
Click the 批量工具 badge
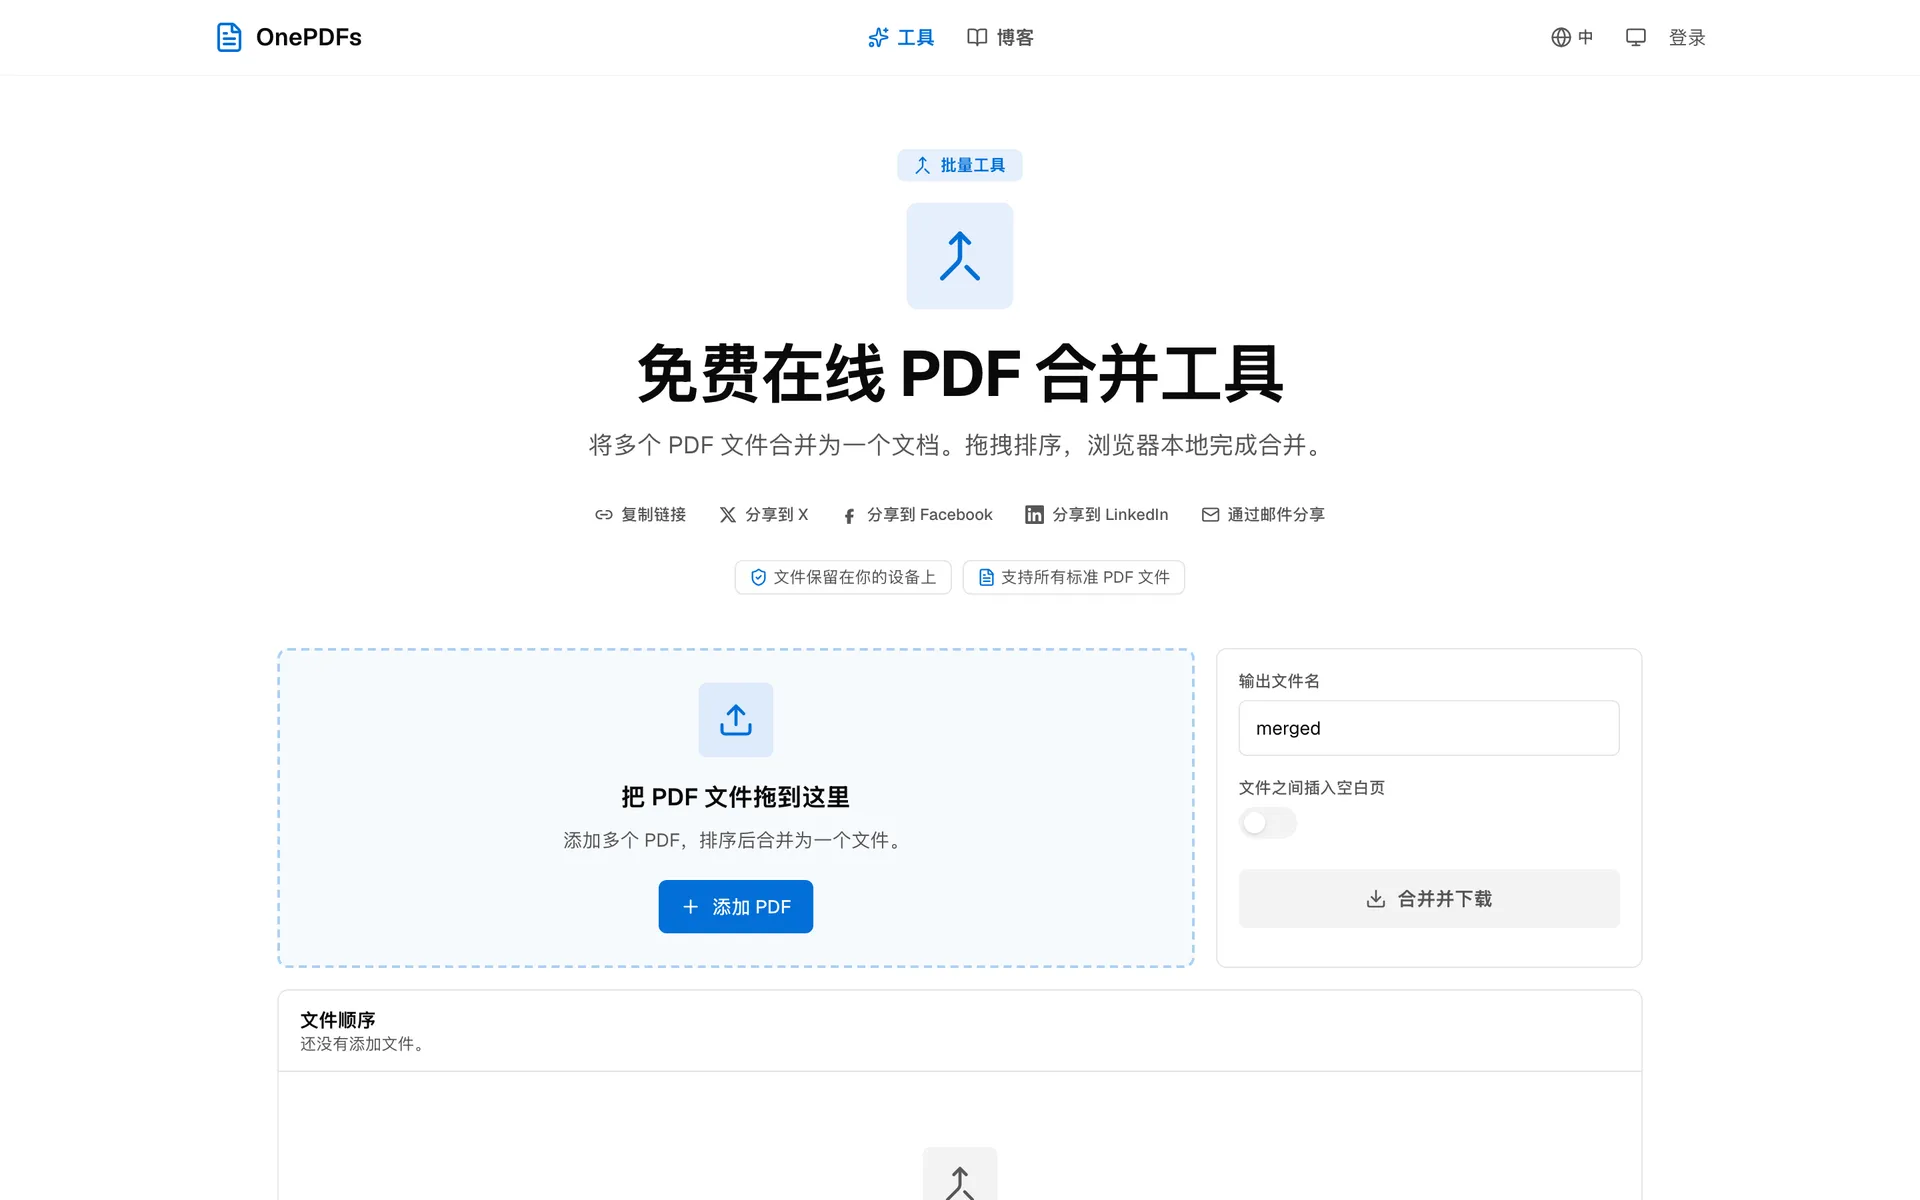click(x=960, y=165)
